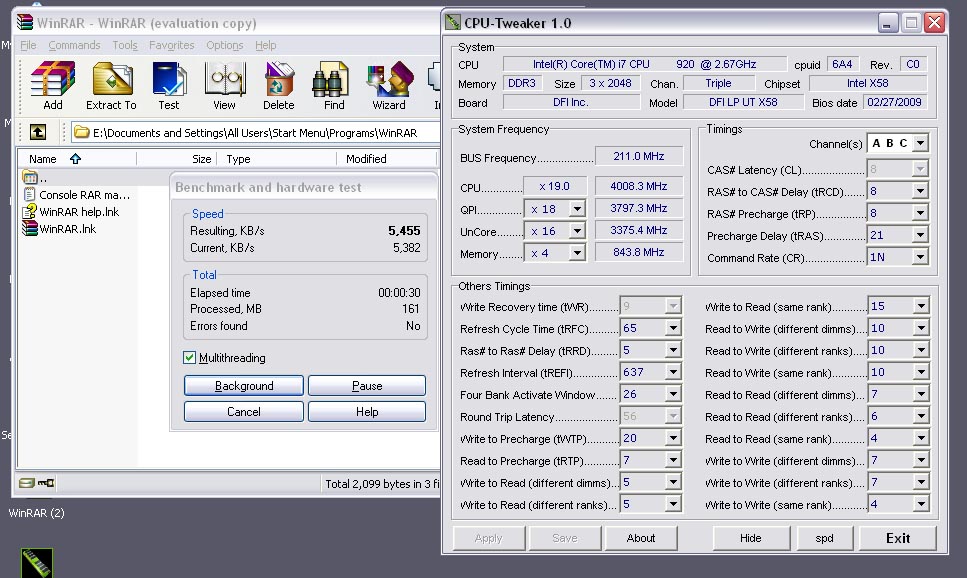Pause the benchmark test
The height and width of the screenshot is (578, 967).
click(367, 386)
